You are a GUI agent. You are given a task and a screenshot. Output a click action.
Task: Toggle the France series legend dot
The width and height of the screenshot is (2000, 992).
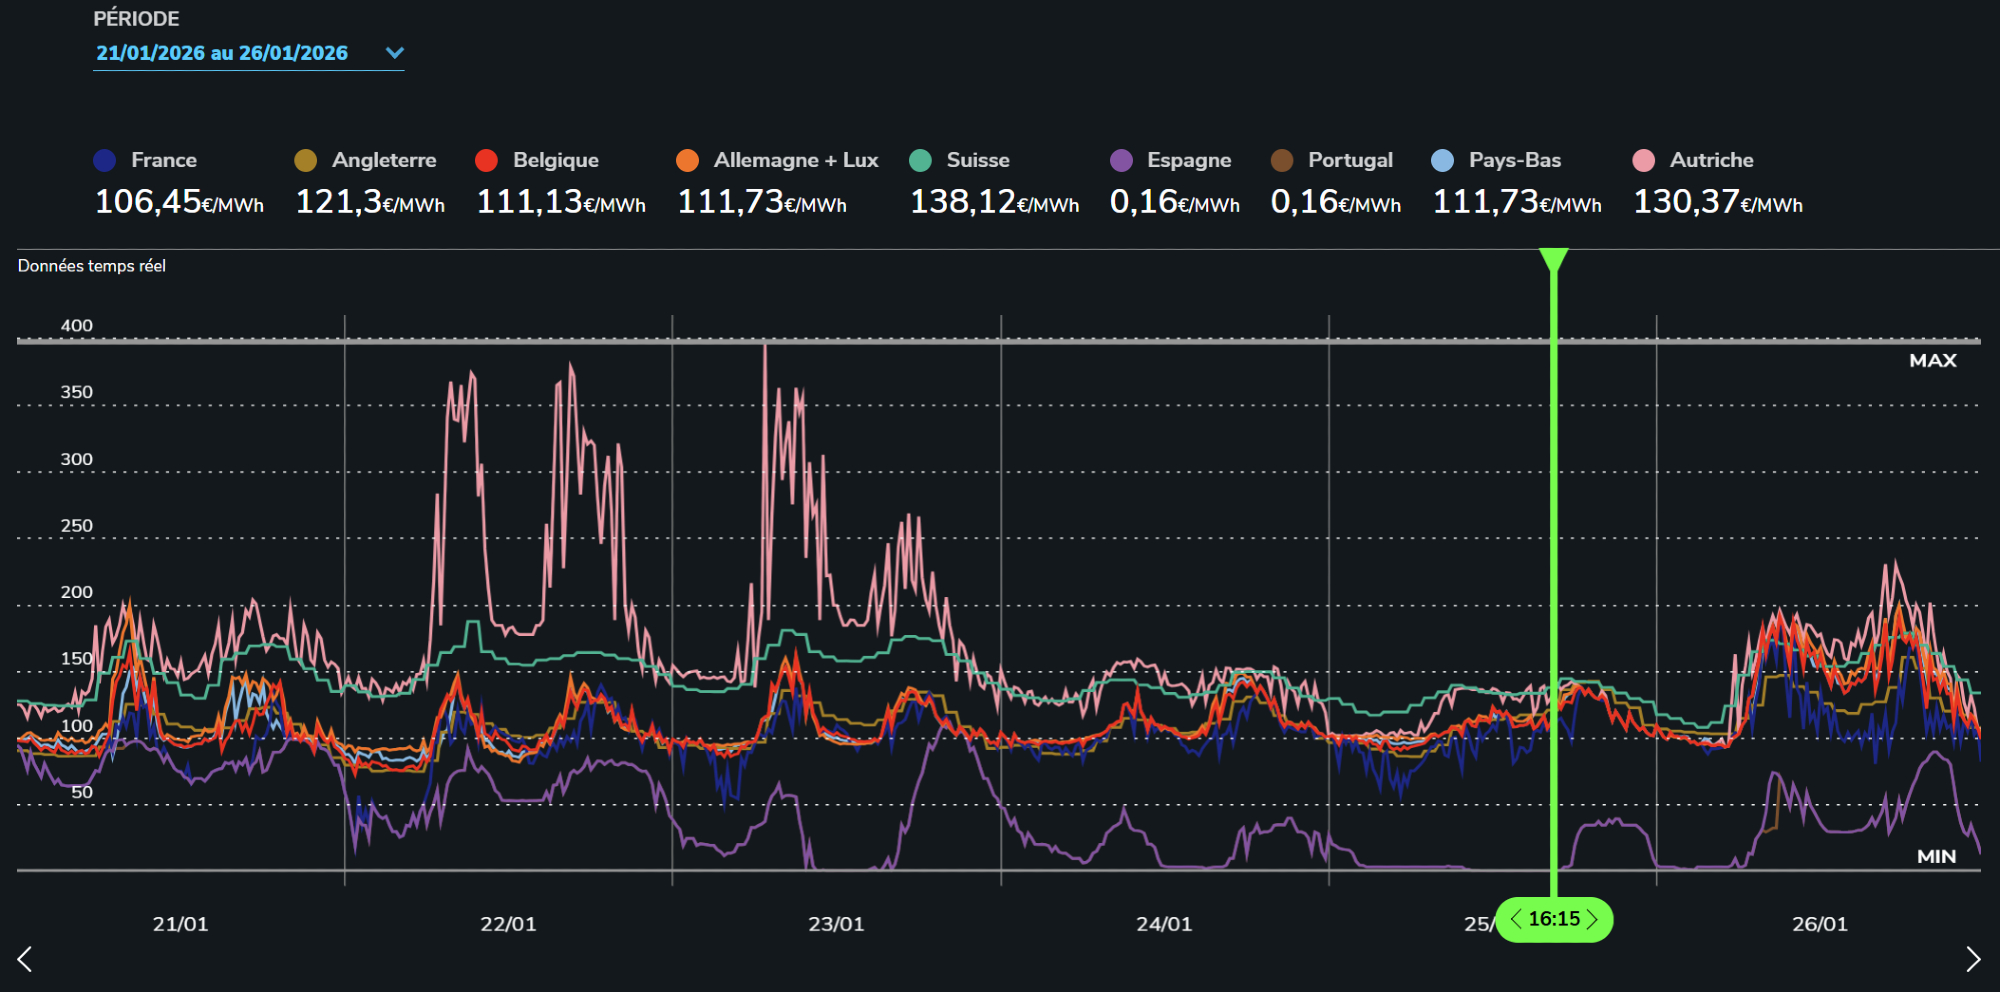105,160
